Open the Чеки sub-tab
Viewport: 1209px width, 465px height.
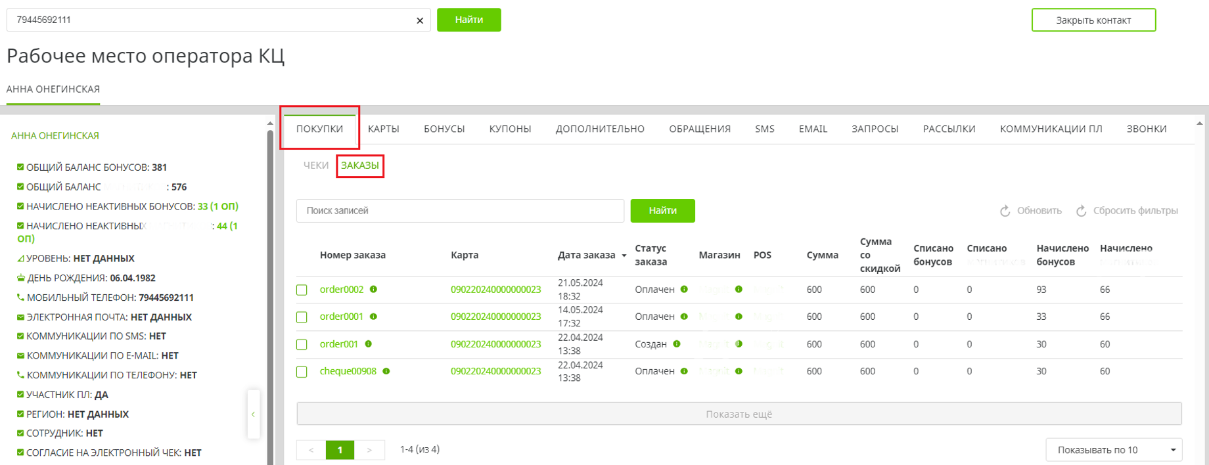click(x=316, y=166)
